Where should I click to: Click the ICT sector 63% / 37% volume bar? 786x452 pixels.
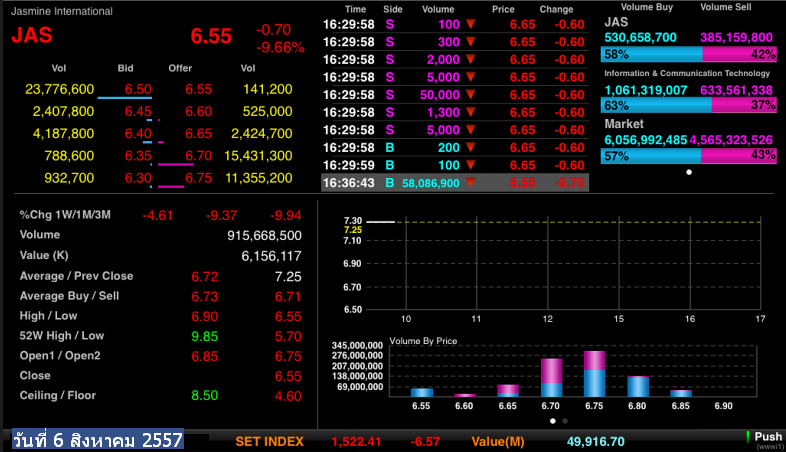pyautogui.click(x=689, y=105)
